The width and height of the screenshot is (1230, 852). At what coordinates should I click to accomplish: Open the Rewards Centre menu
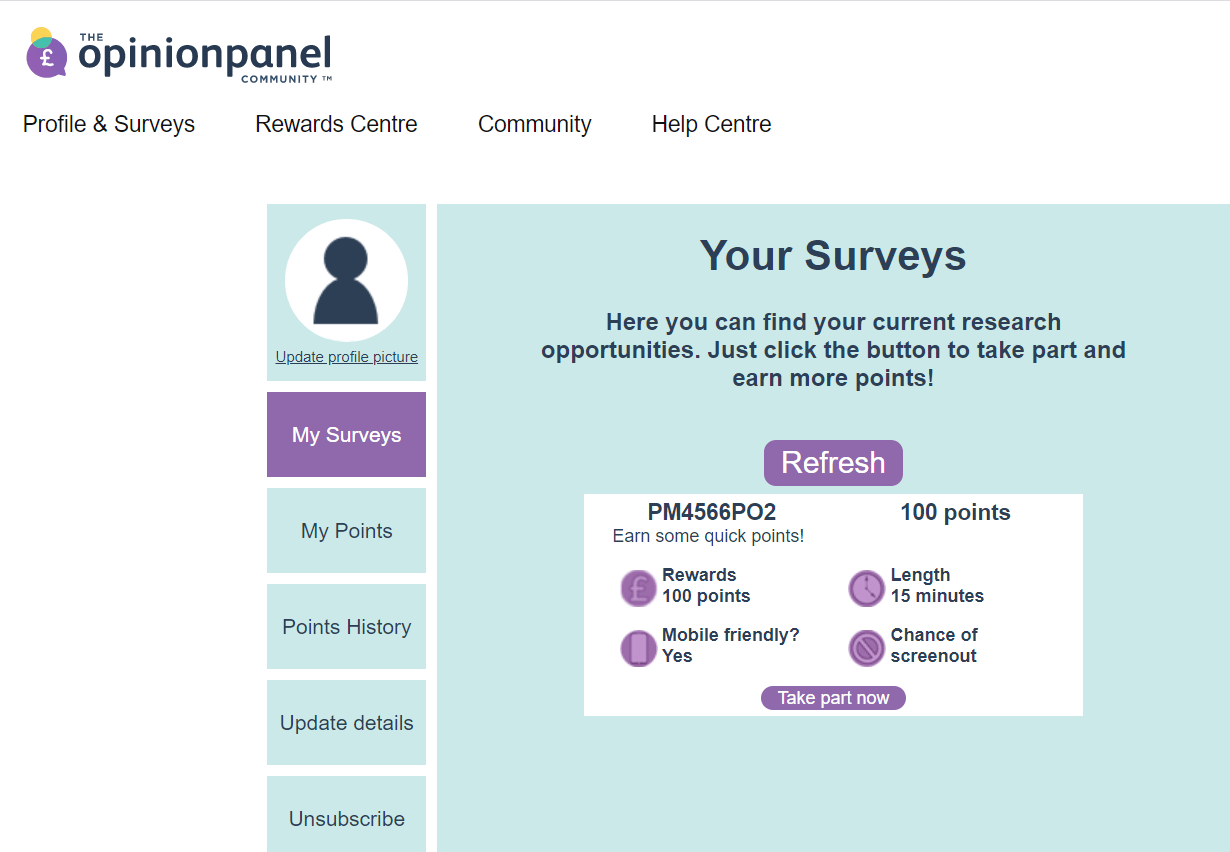[x=336, y=124]
